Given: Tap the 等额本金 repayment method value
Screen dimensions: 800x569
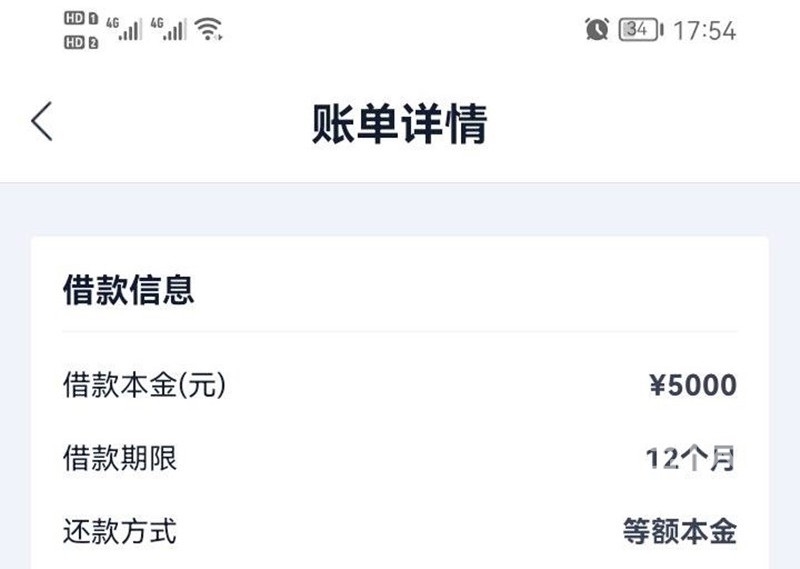Looking at the screenshot, I should tap(680, 531).
